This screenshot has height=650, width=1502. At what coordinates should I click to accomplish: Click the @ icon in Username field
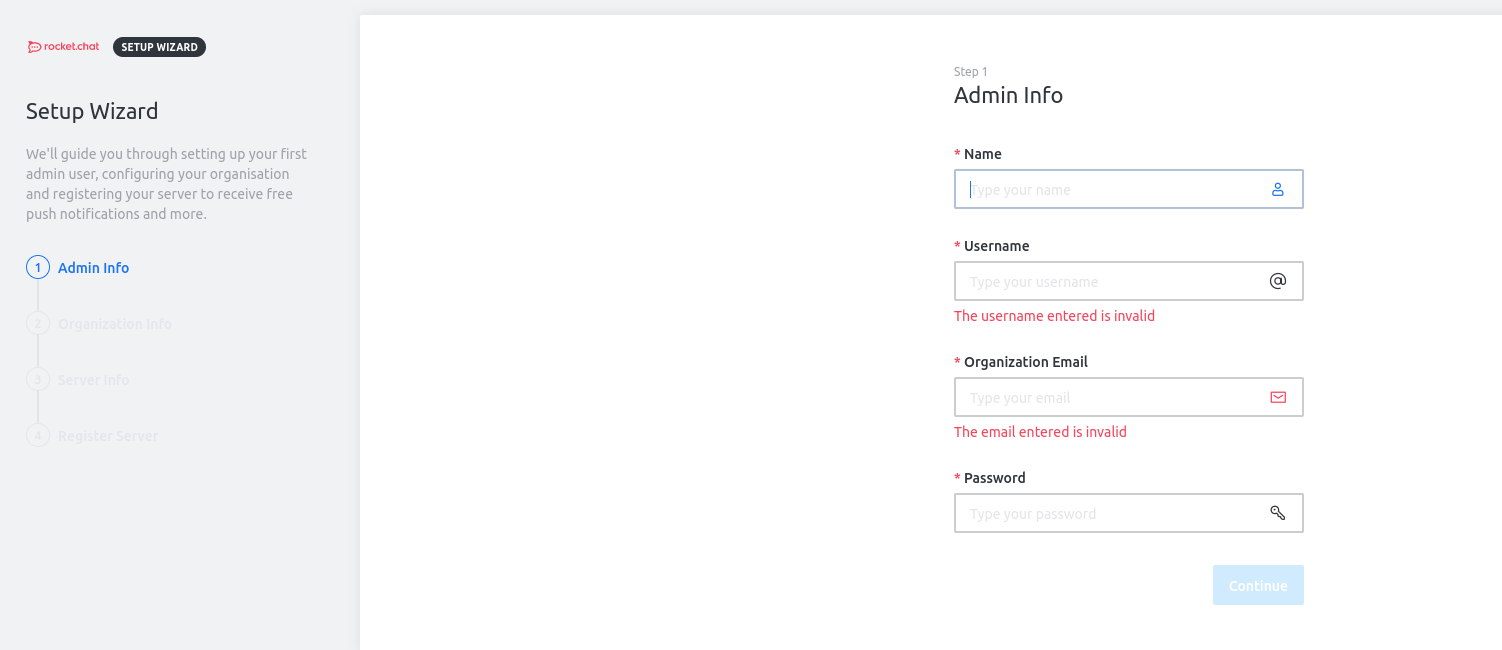pyautogui.click(x=1277, y=282)
